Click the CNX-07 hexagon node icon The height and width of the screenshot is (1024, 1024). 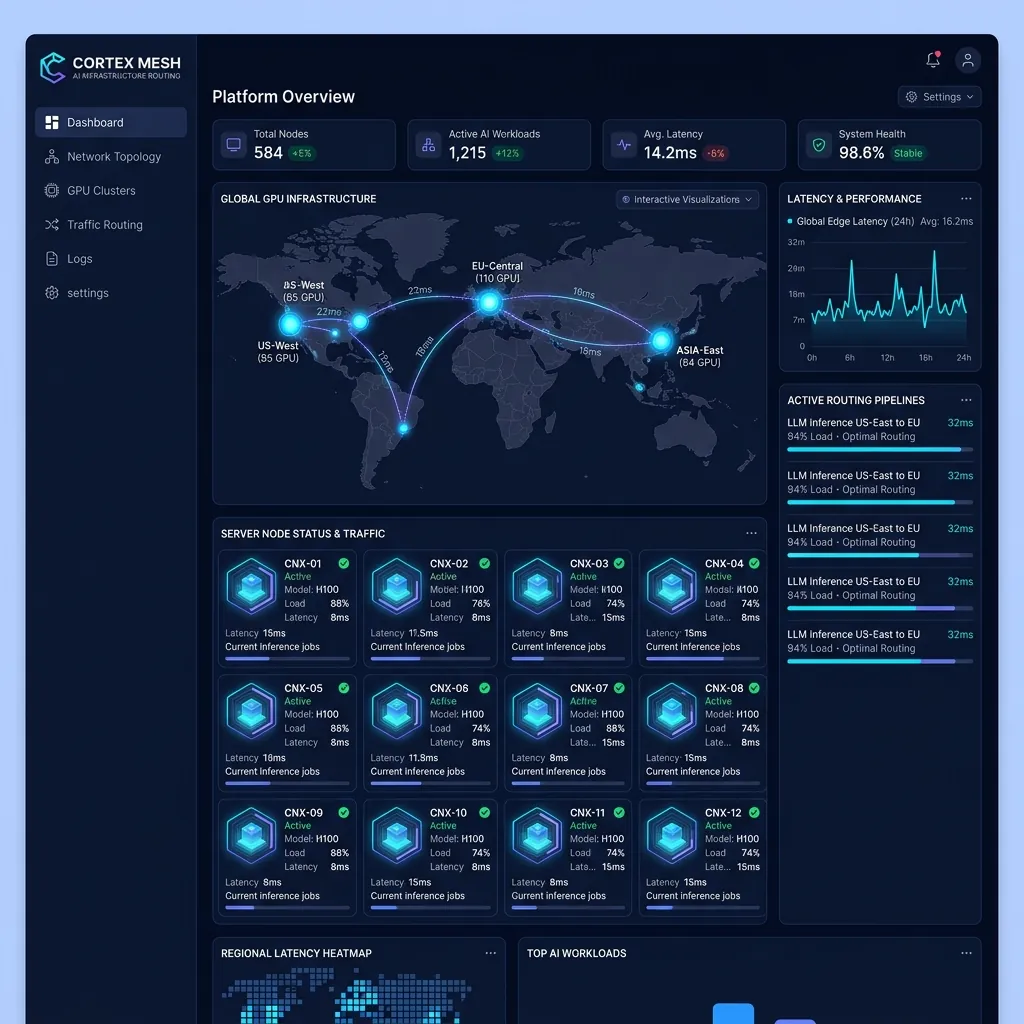(x=537, y=711)
